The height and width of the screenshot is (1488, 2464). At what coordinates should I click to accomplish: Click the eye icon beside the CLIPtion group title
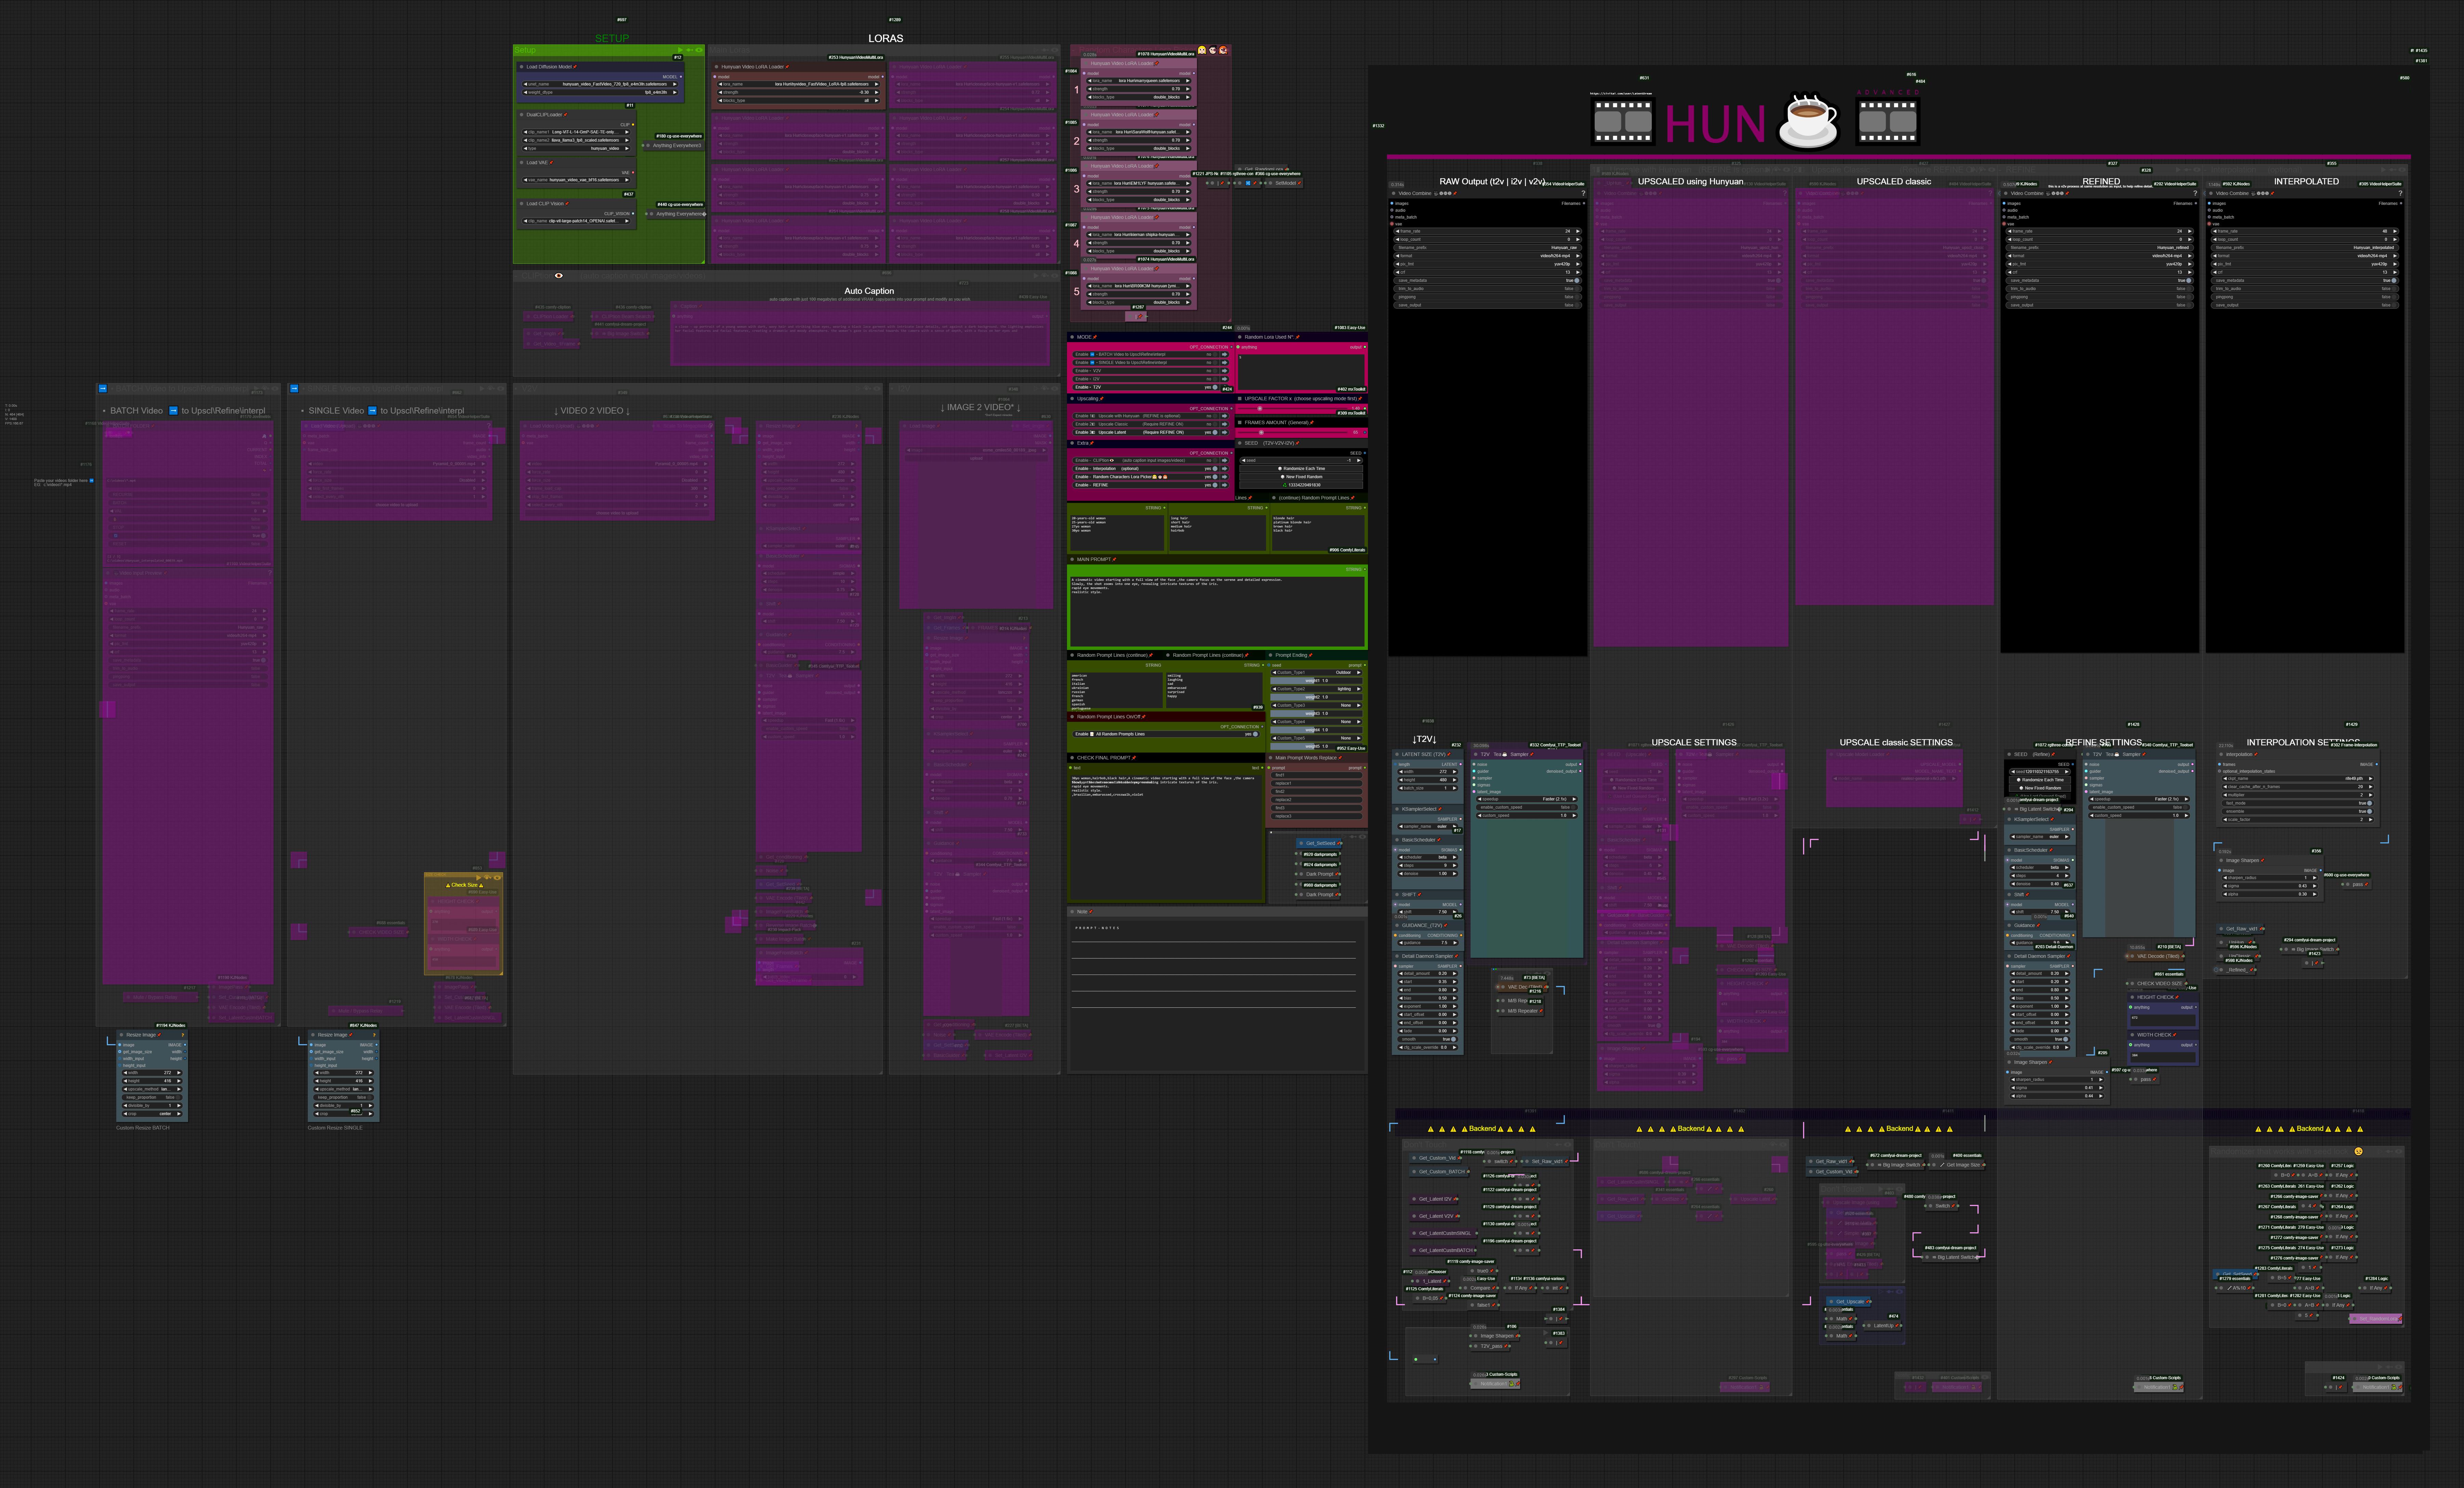tap(559, 276)
